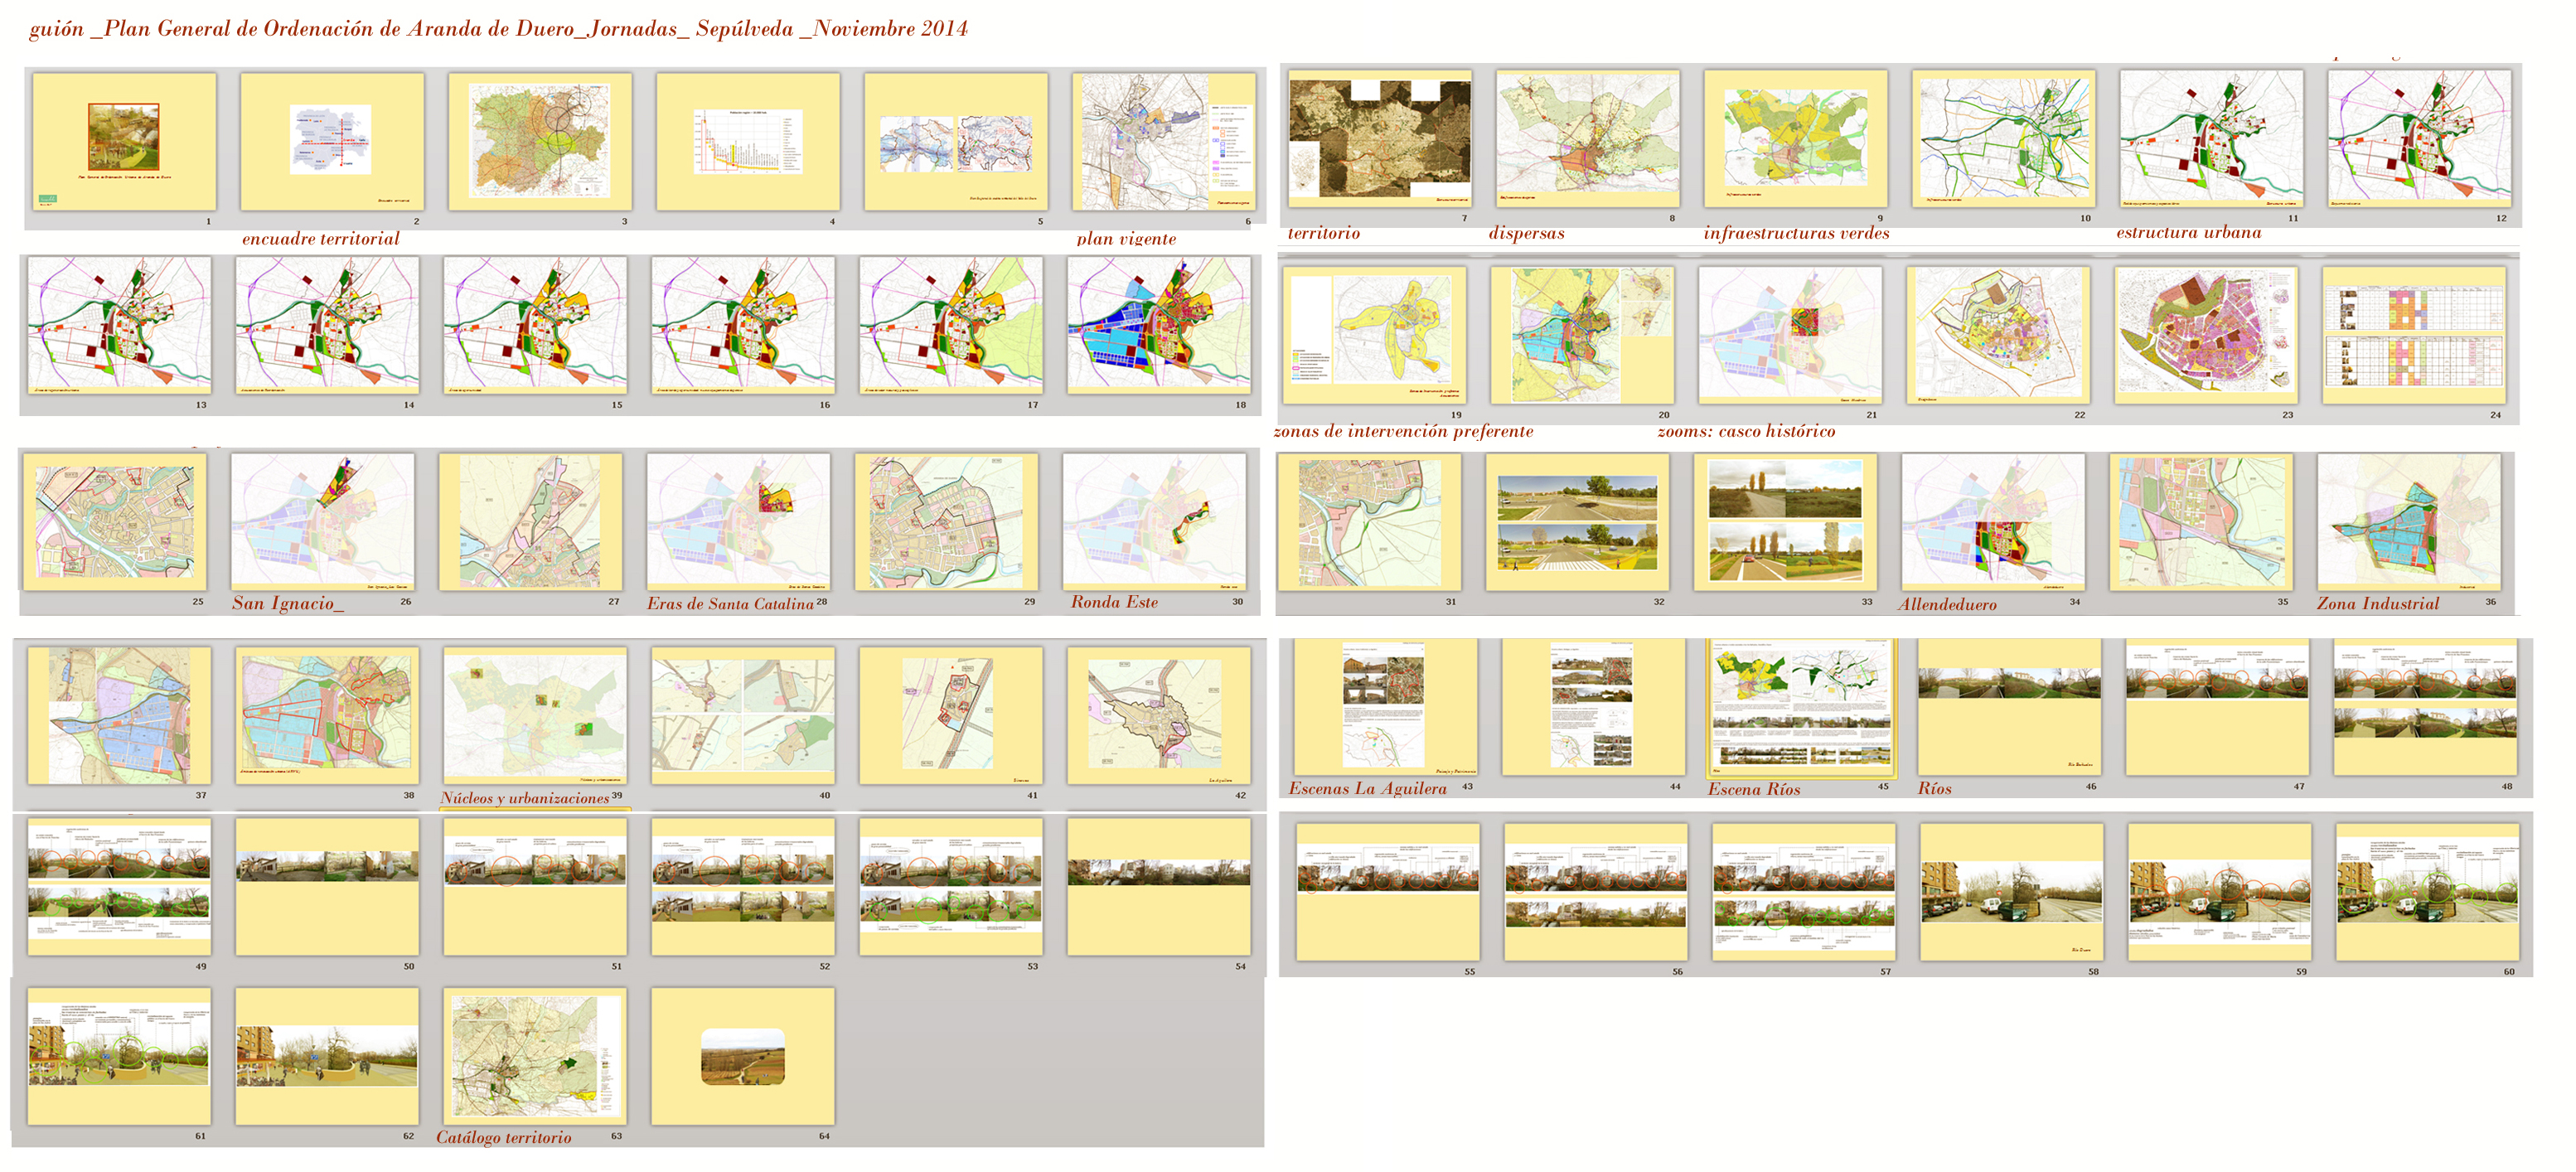Select slide 28 'Eras de Santa Catalina' thumbnail

pos(738,521)
